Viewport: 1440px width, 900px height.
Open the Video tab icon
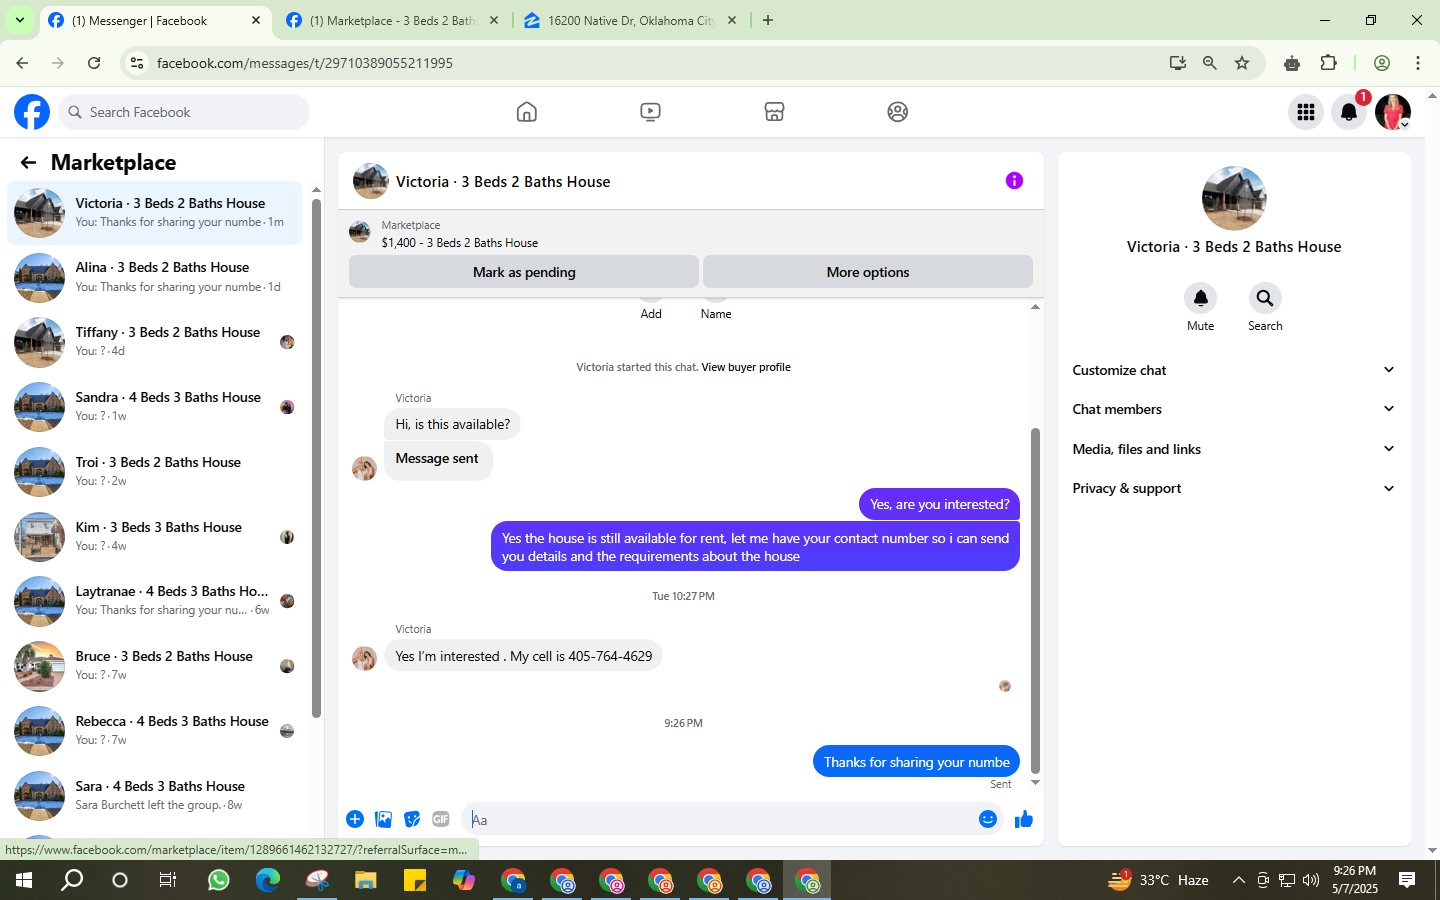(650, 112)
